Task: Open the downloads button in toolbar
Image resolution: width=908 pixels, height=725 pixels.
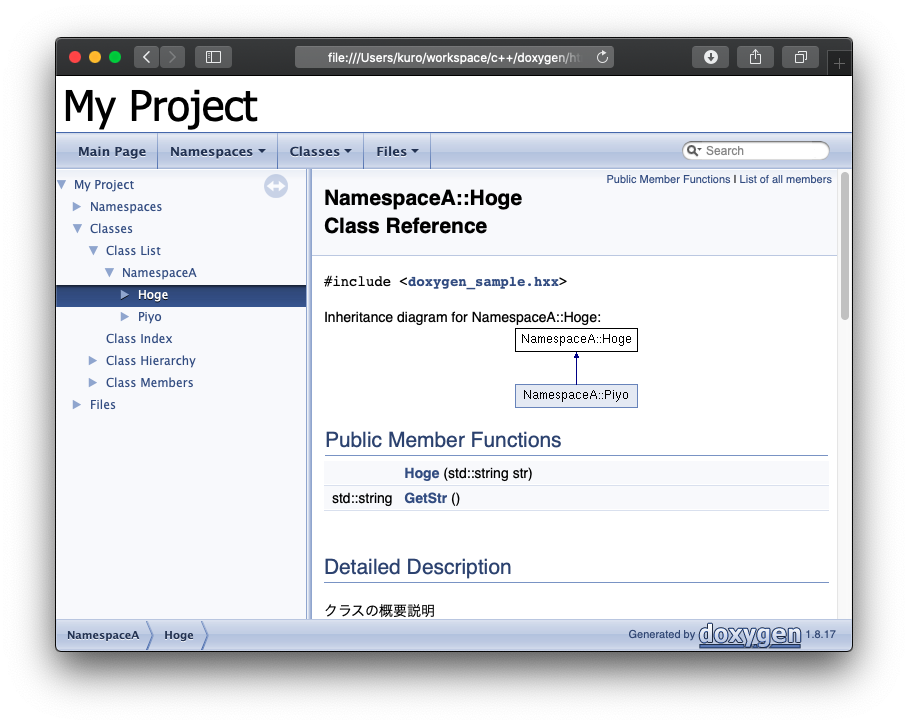Action: pos(711,57)
